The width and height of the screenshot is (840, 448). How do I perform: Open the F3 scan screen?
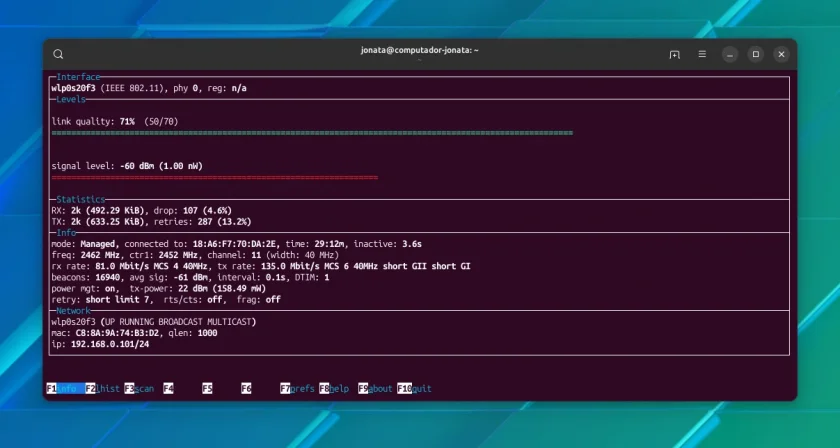click(x=139, y=389)
